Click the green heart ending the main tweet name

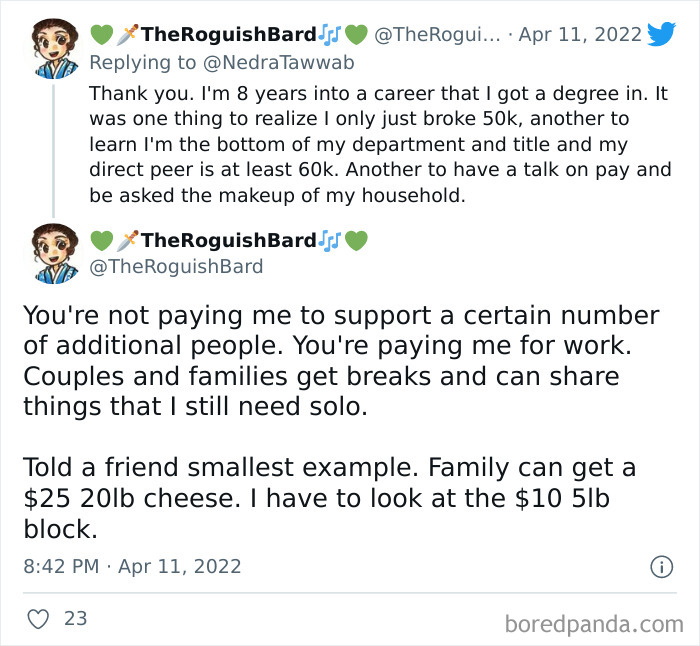(357, 241)
